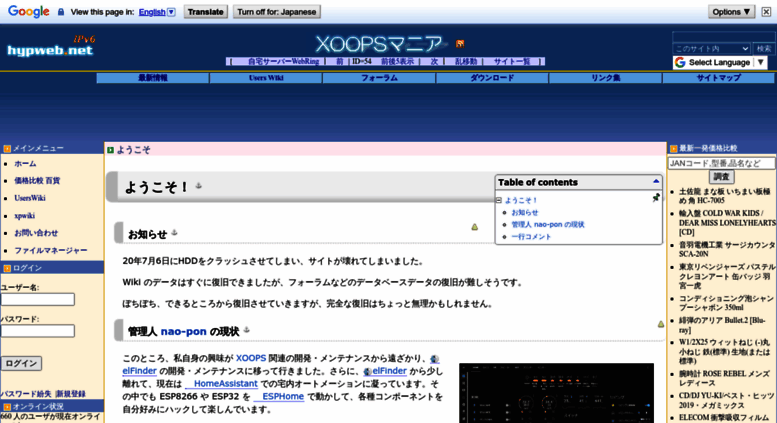Click the anchor icon next to お知らせ heading
The width and height of the screenshot is (777, 423).
[174, 232]
